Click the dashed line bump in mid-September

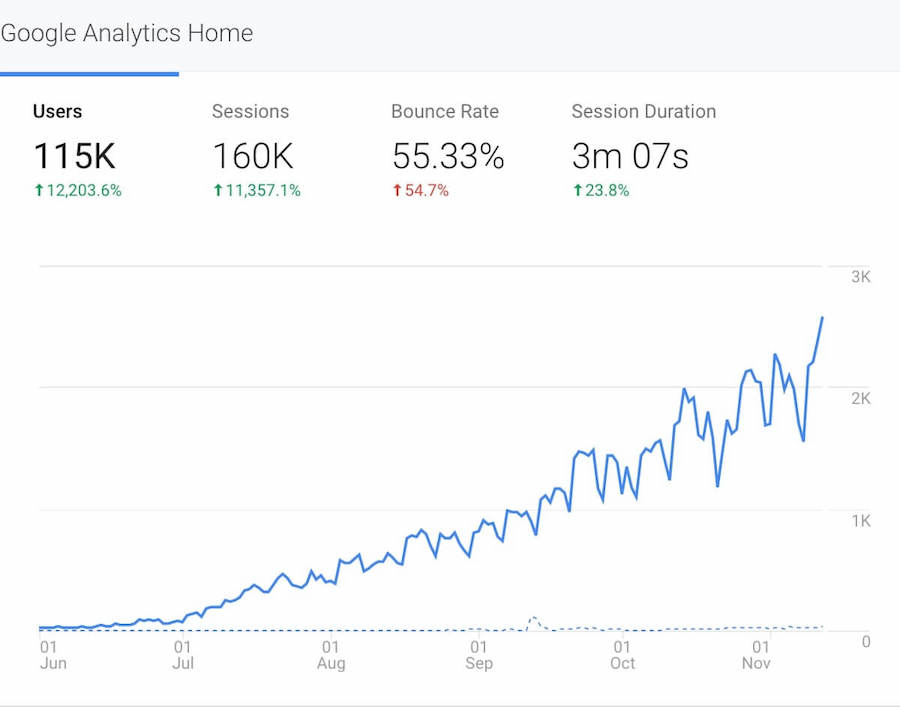point(534,619)
